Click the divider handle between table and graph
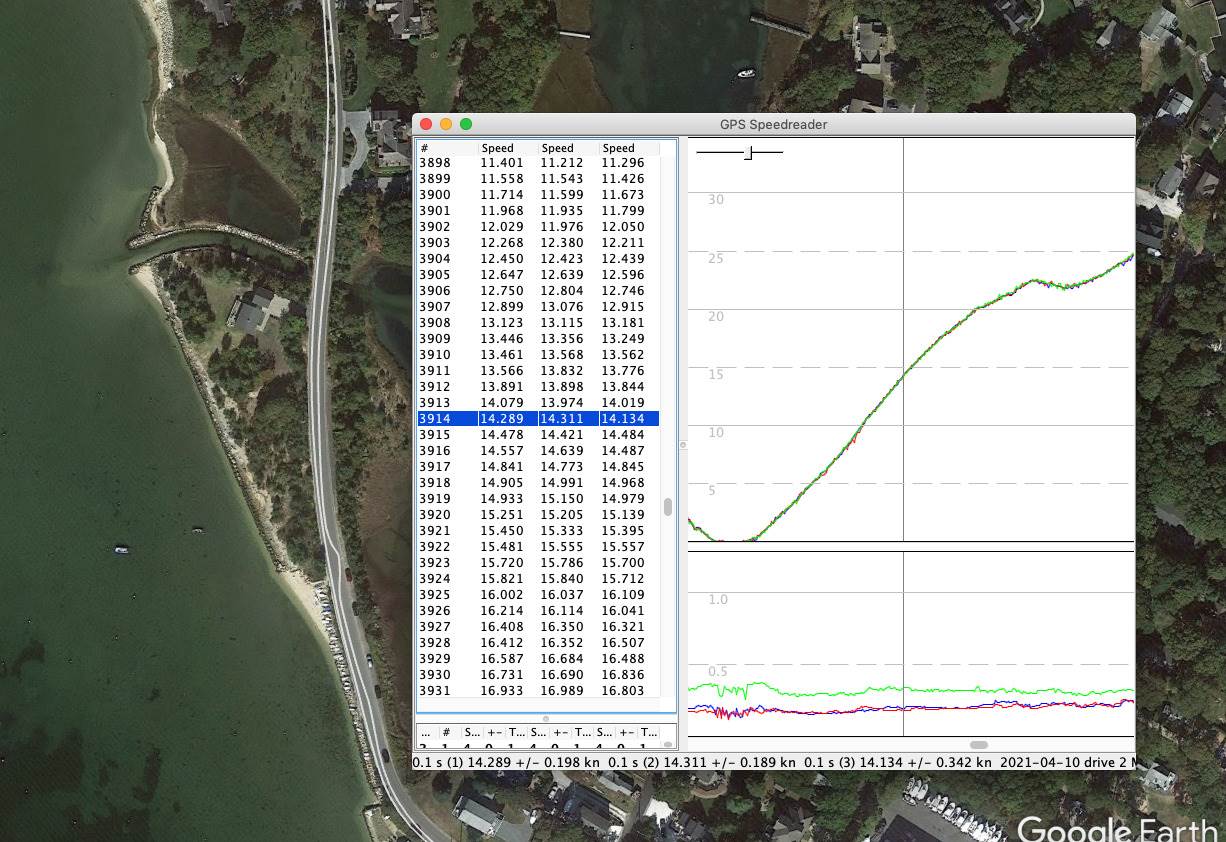This screenshot has width=1226, height=842. click(683, 445)
